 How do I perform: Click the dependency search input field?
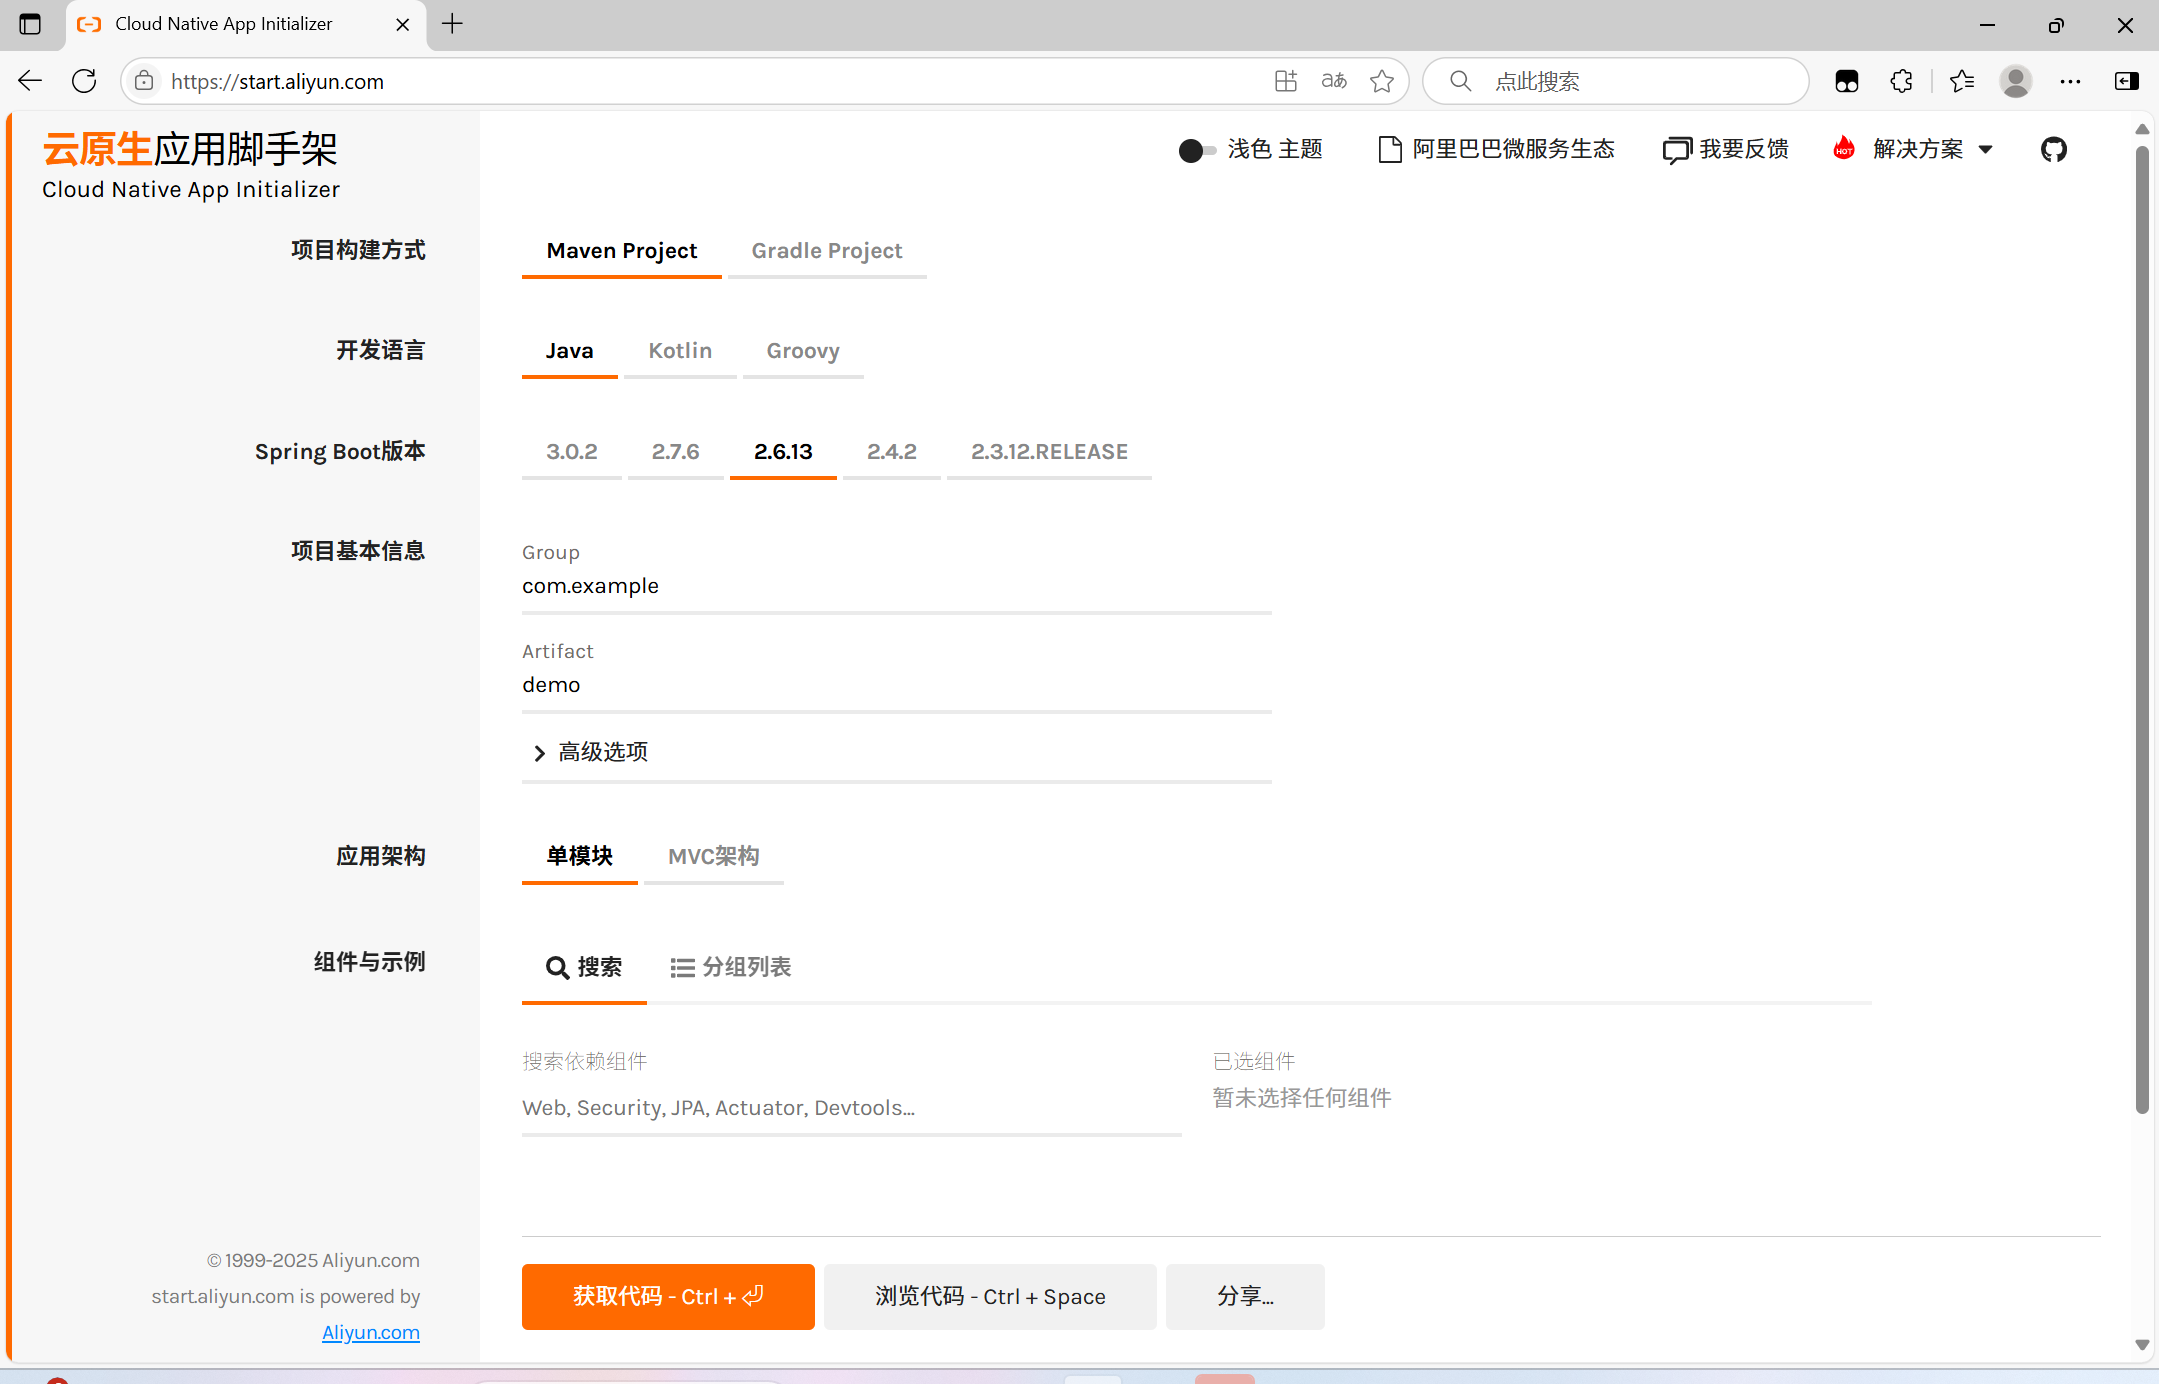(851, 1108)
